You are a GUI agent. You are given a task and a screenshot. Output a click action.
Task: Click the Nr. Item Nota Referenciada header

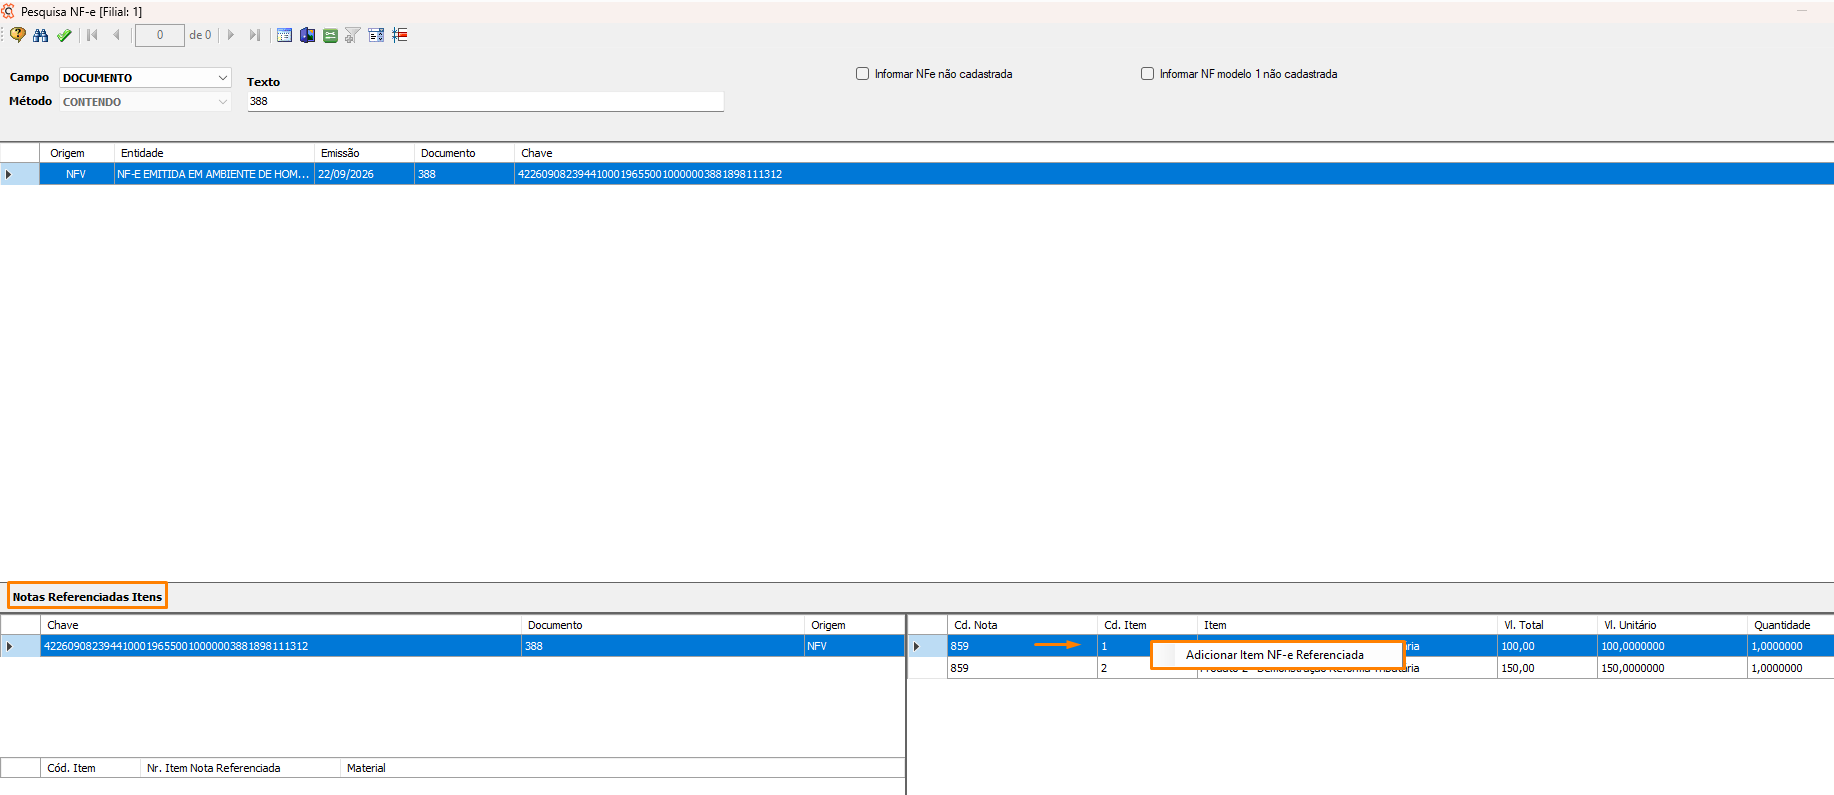(240, 768)
